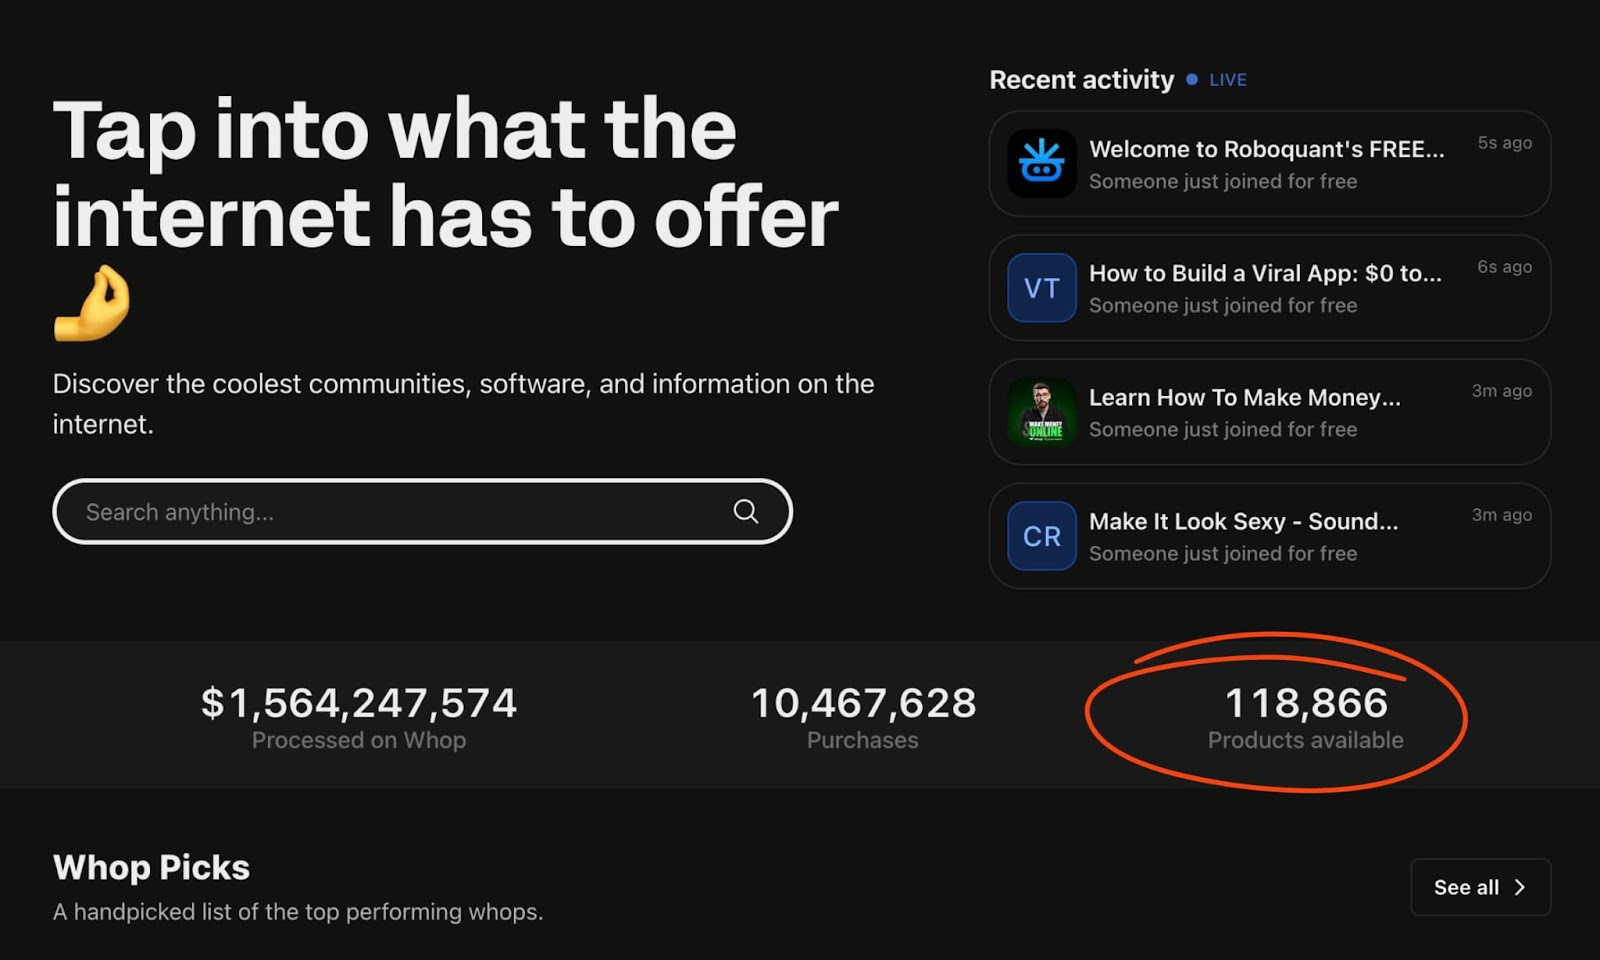Click the See all chevron arrow
The width and height of the screenshot is (1600, 960).
click(1520, 887)
